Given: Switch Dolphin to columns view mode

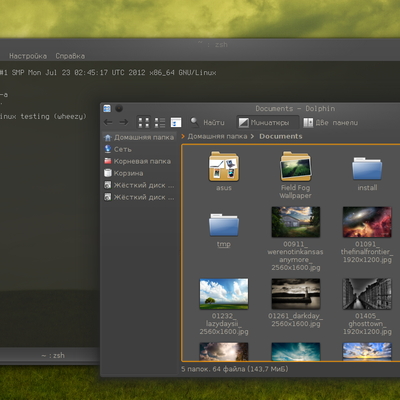Looking at the screenshot, I should [x=176, y=122].
